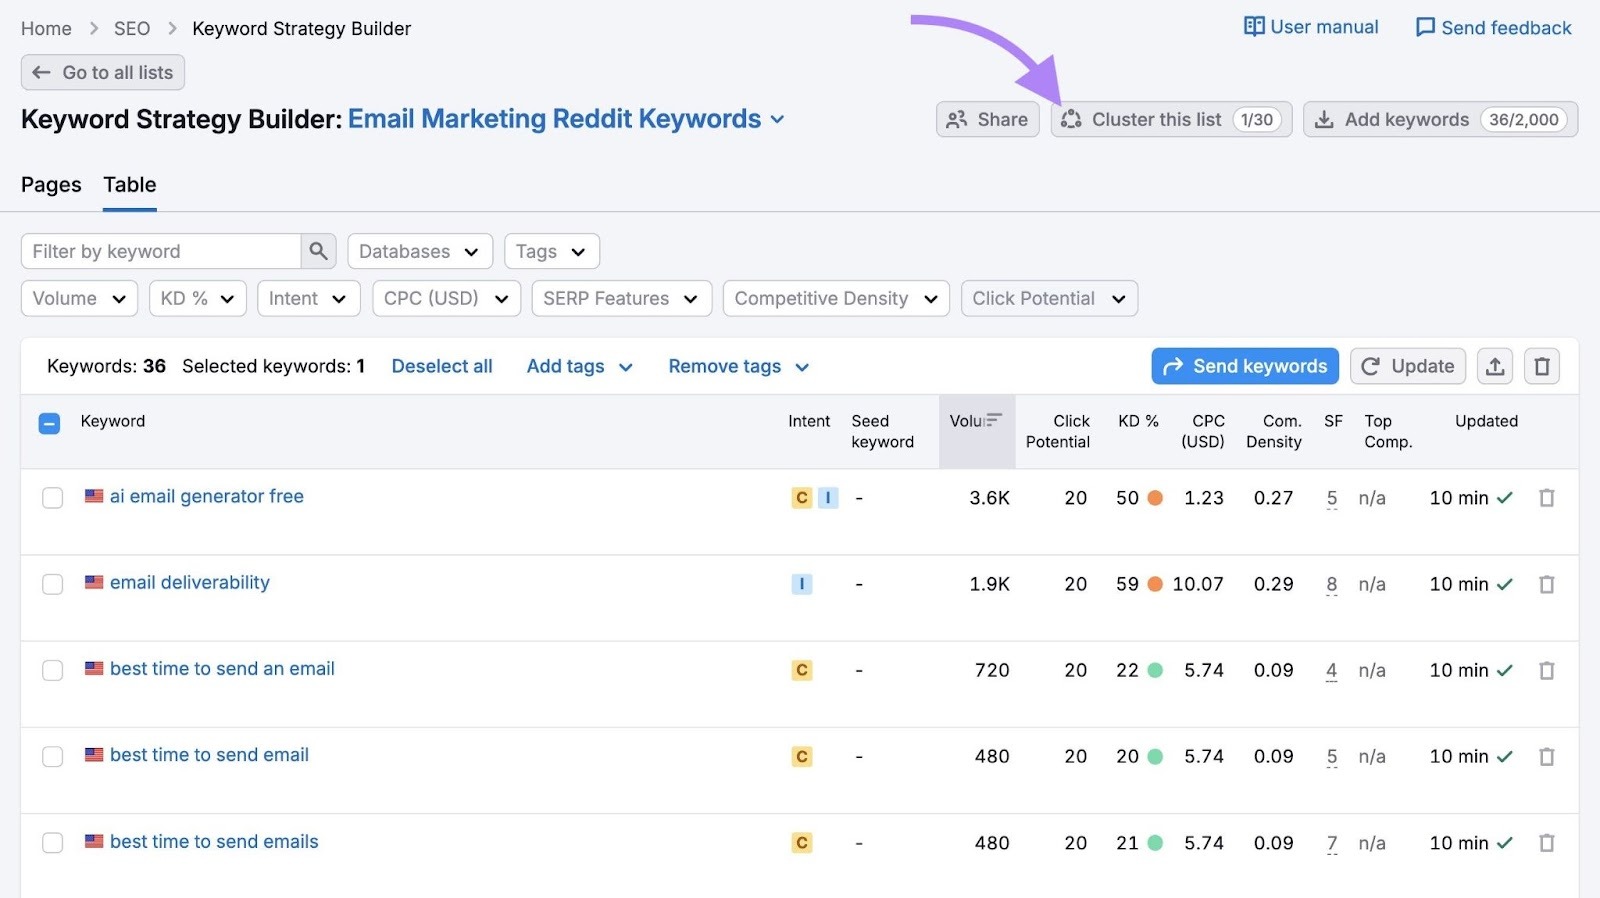
Task: Expand the Competitive Density filter
Action: click(x=835, y=298)
